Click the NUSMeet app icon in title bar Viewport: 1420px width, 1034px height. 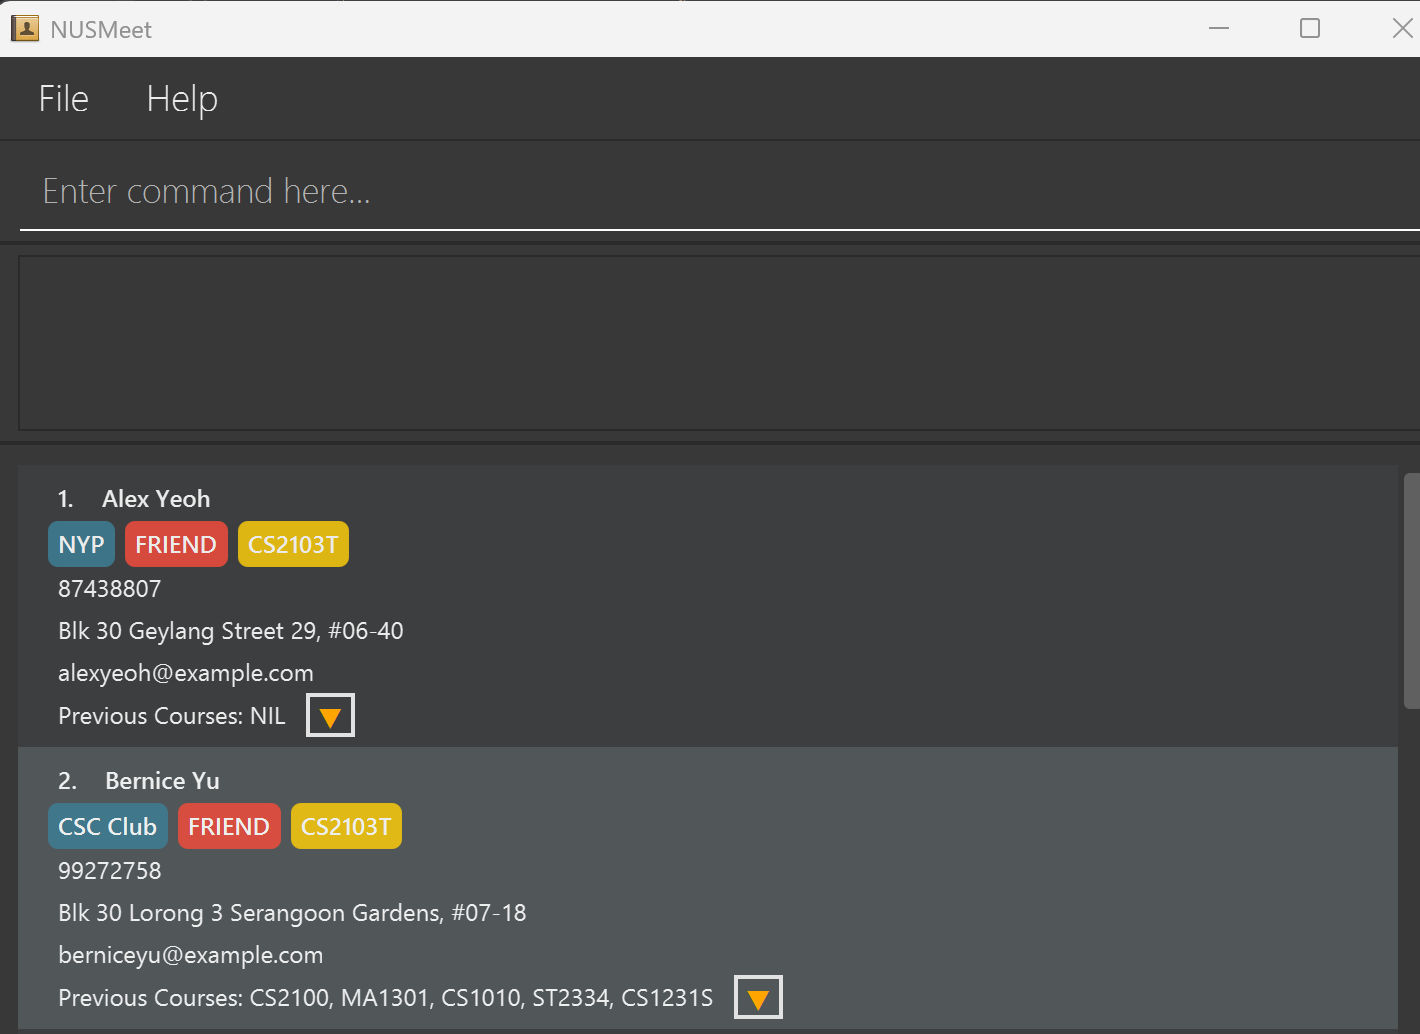24,28
